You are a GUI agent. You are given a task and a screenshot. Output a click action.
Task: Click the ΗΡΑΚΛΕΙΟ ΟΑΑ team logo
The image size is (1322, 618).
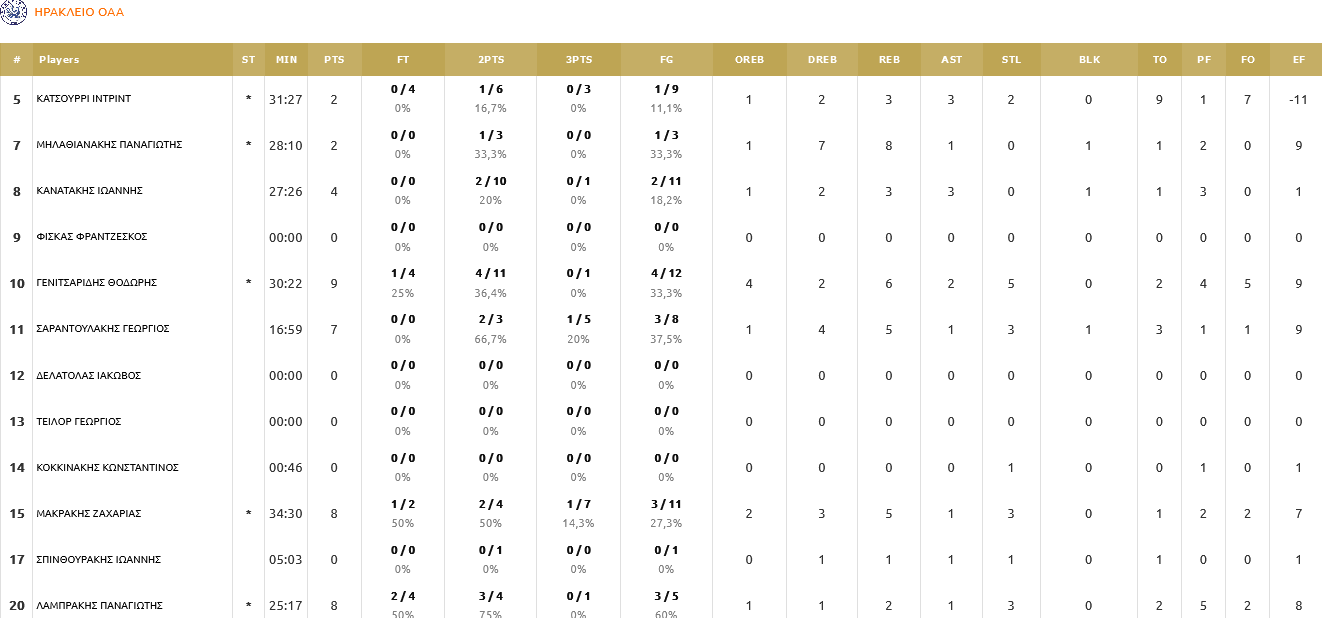[x=13, y=13]
